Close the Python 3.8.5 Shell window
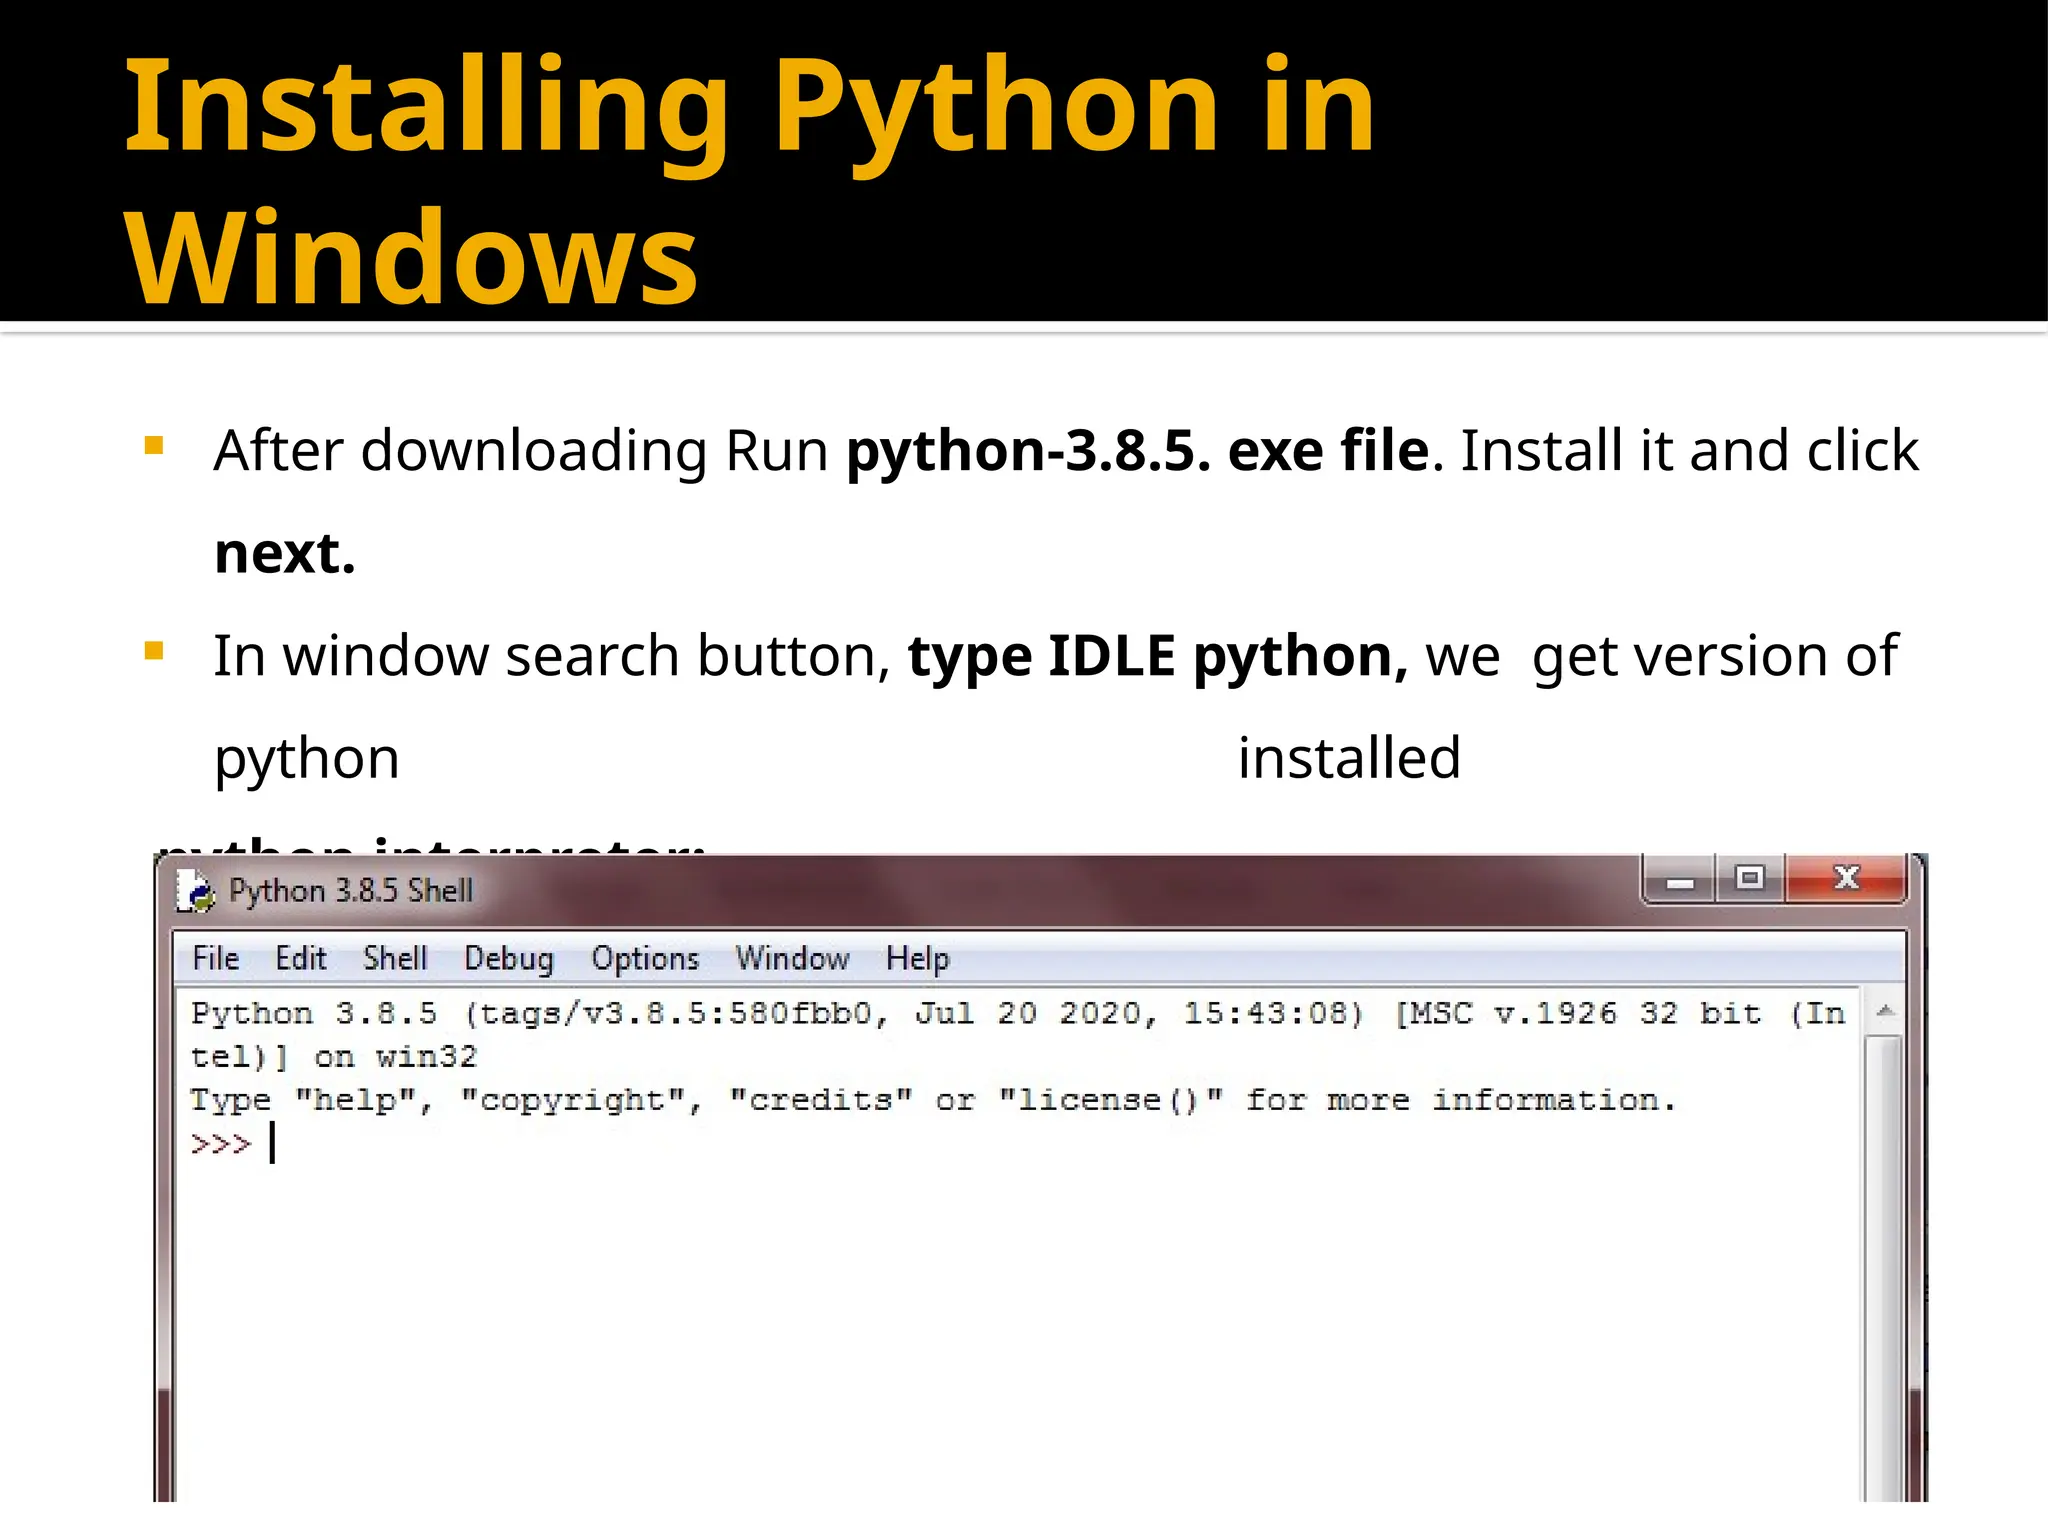Image resolution: width=2048 pixels, height=1536 pixels. [x=1846, y=879]
